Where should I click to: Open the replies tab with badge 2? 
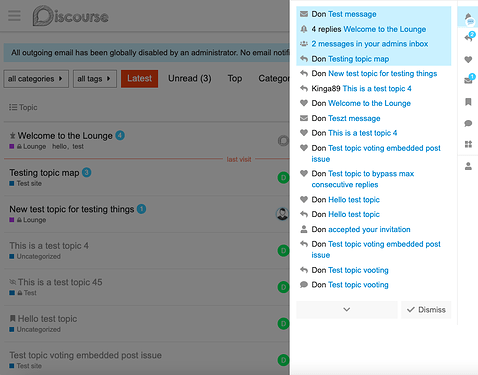tap(468, 38)
